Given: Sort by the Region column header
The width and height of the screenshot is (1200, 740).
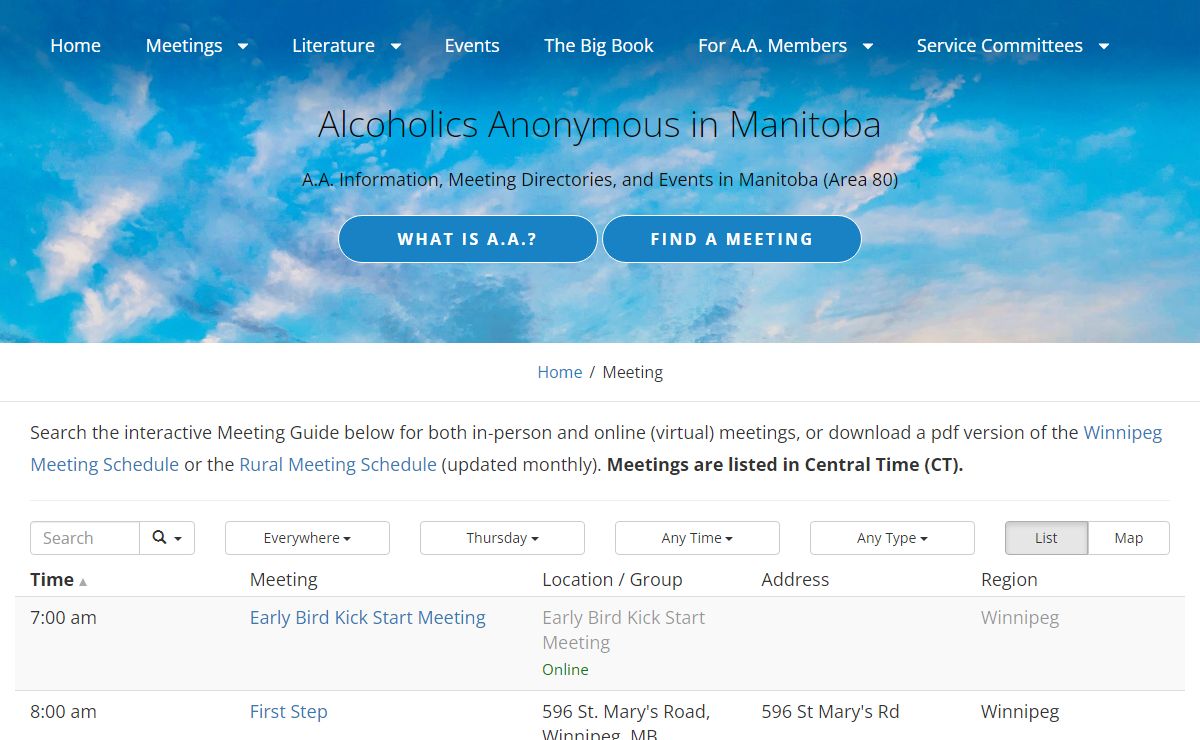Looking at the screenshot, I should [1009, 580].
